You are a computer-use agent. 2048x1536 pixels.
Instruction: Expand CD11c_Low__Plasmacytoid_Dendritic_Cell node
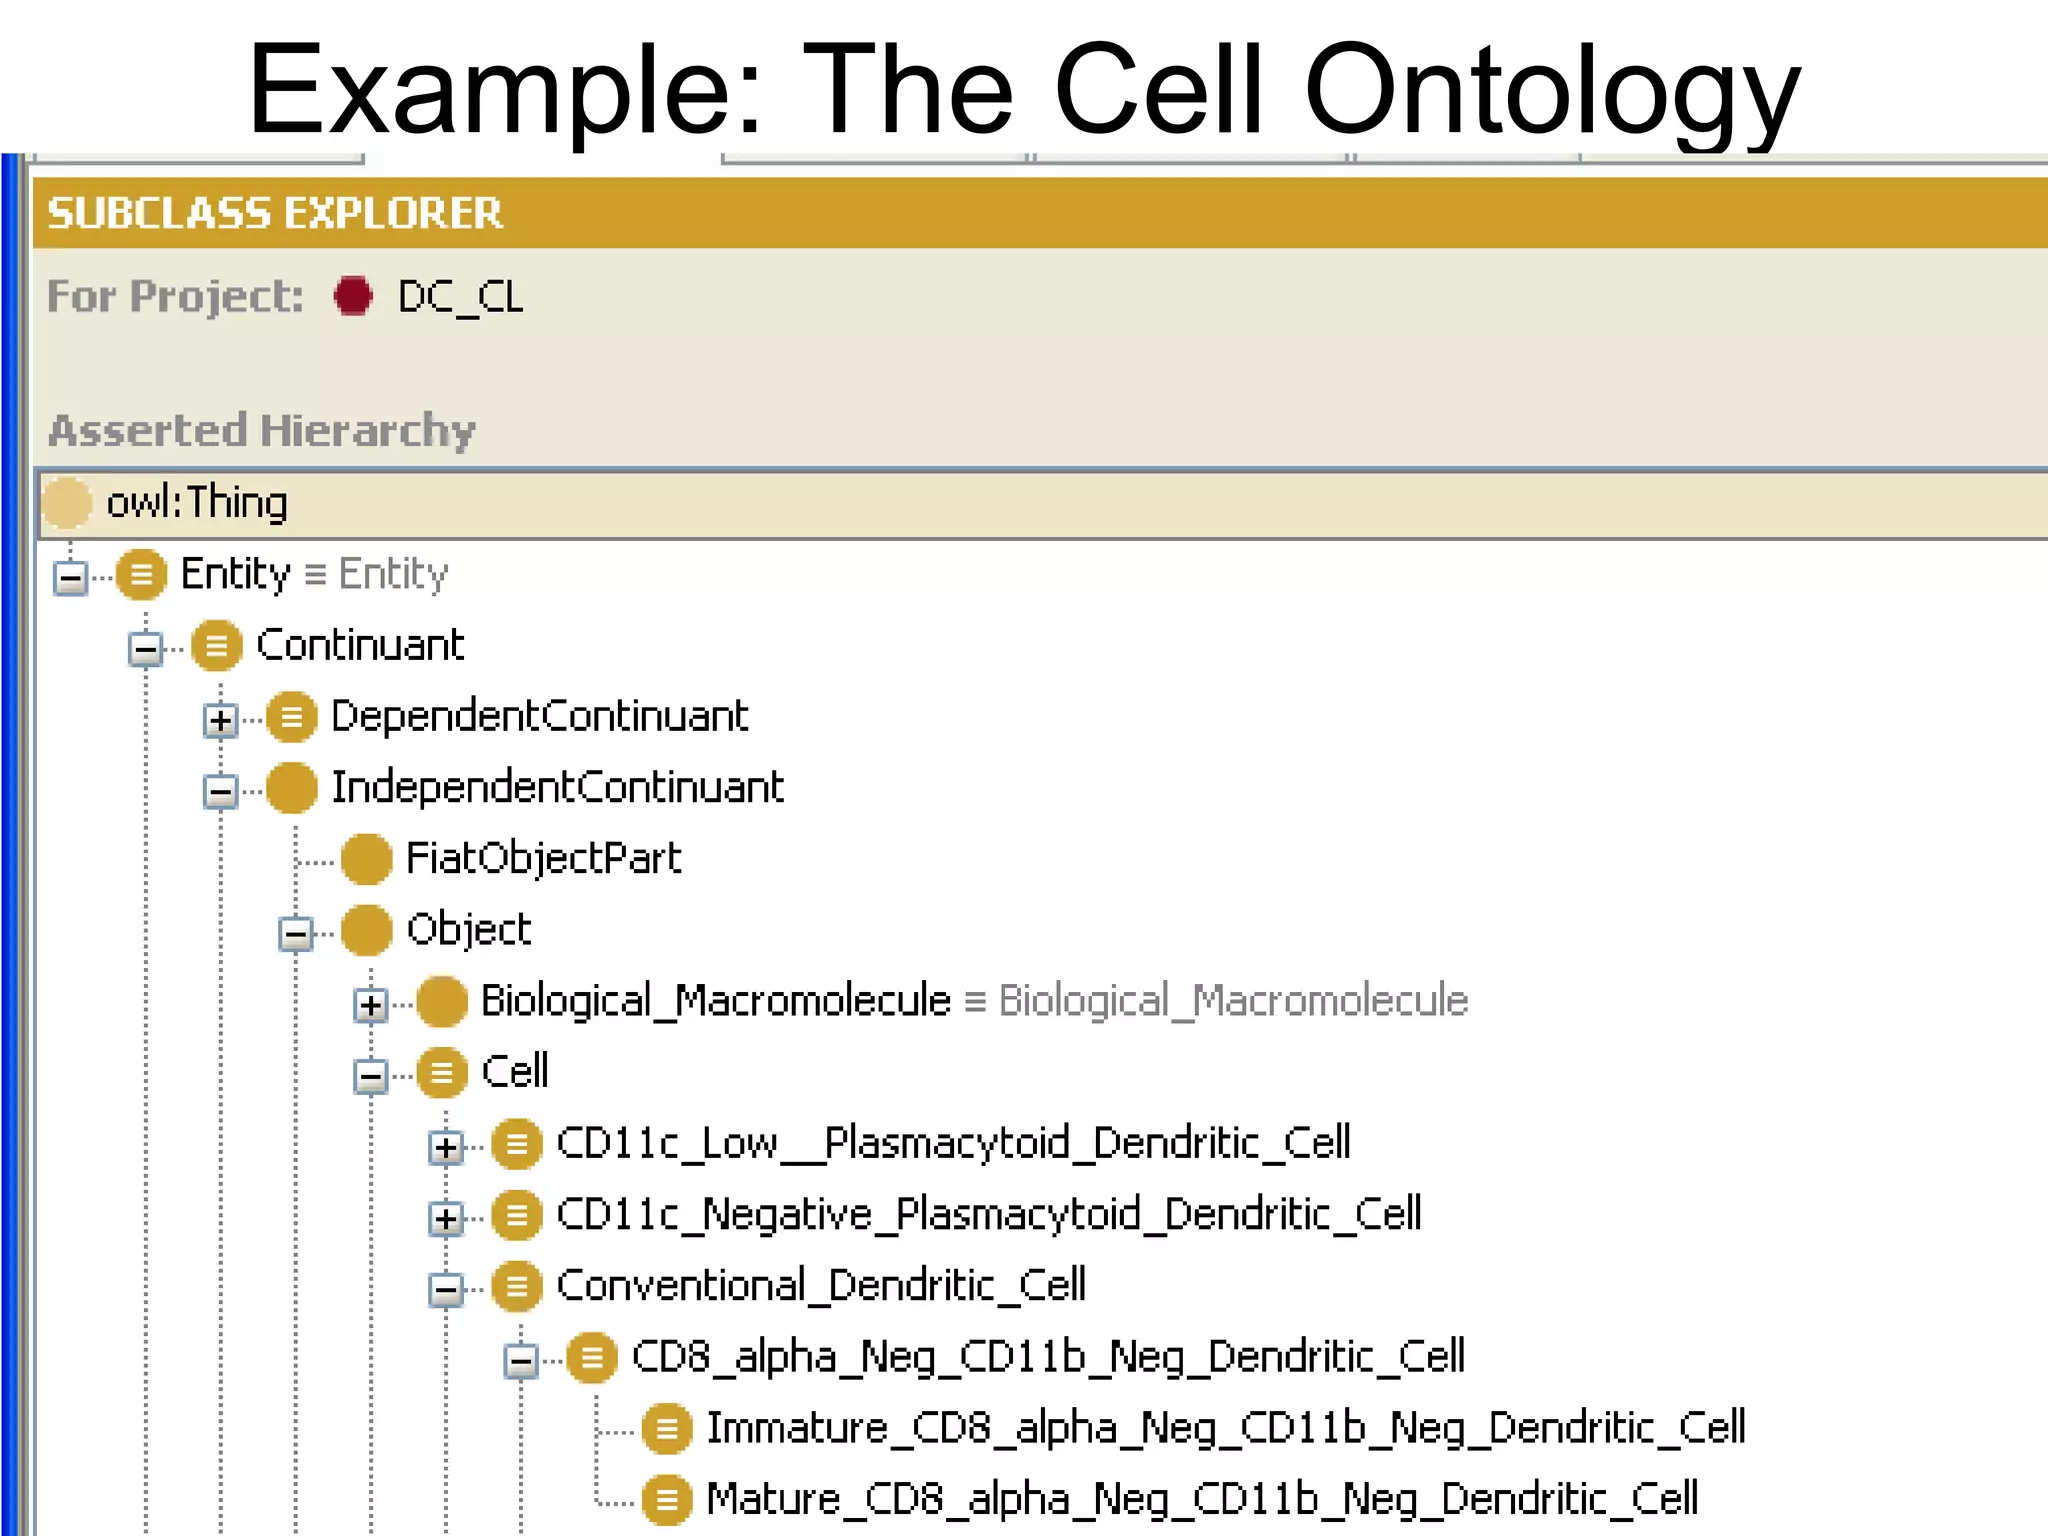click(446, 1147)
